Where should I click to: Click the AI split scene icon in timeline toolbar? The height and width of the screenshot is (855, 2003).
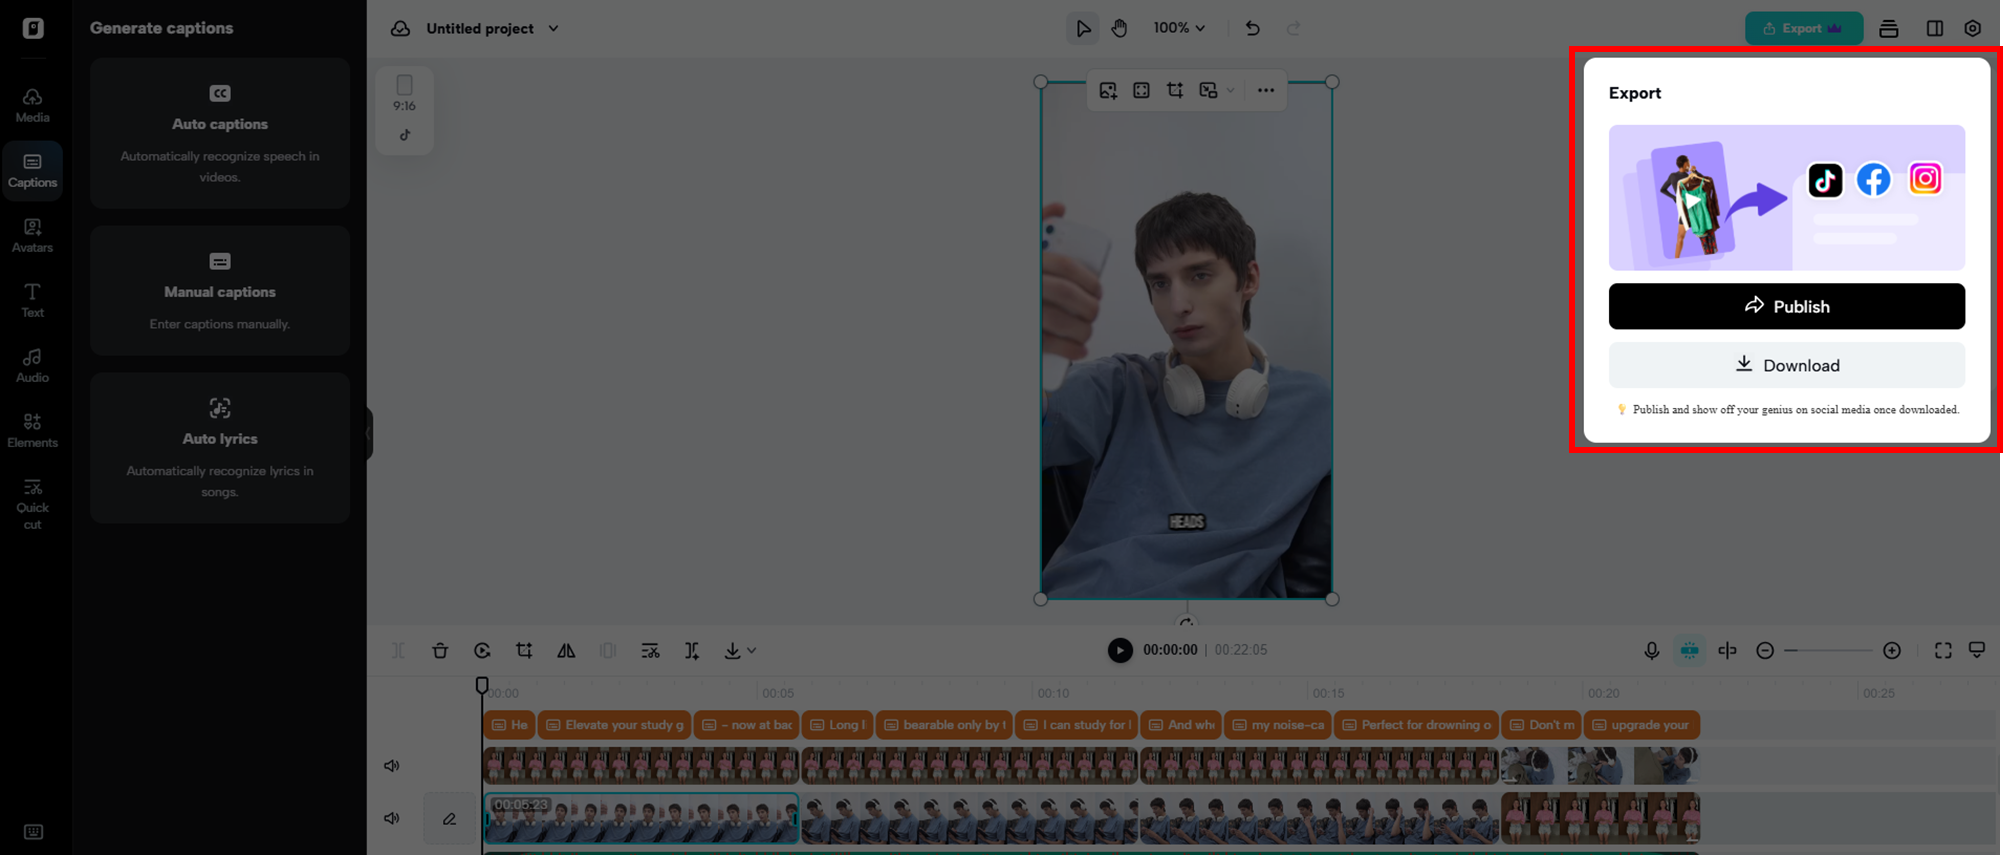[692, 651]
